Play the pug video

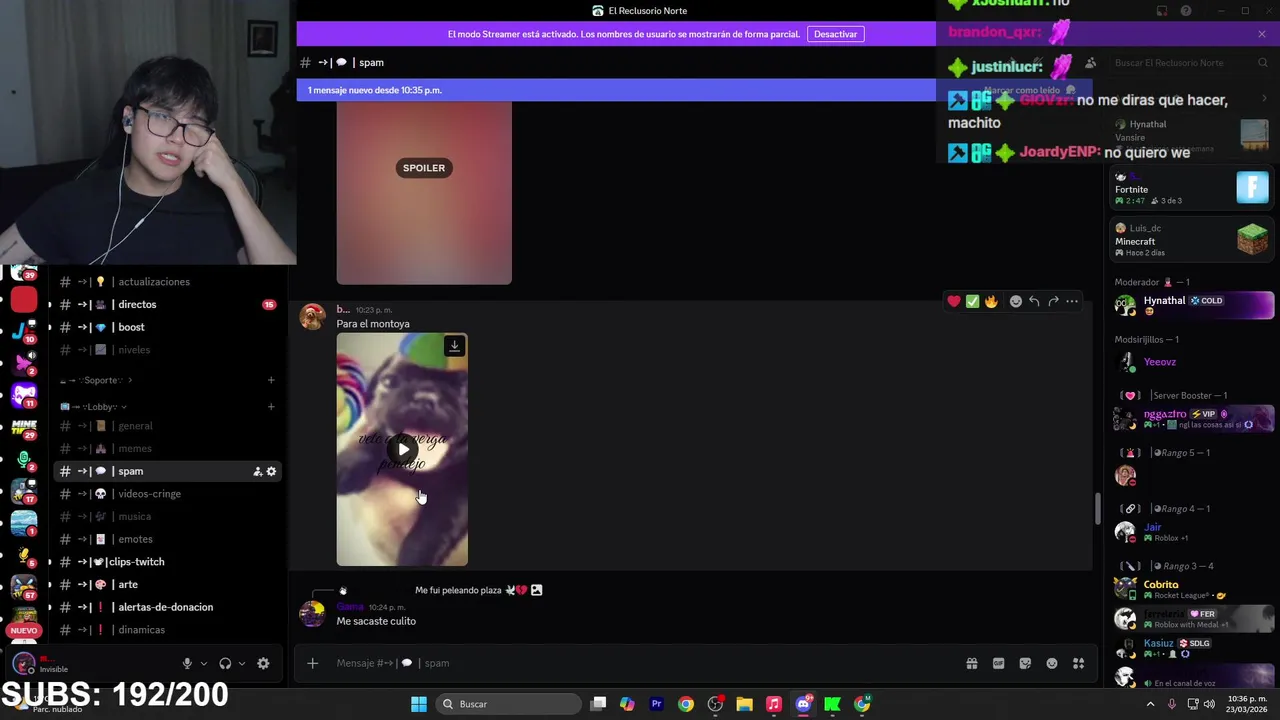[x=402, y=449]
